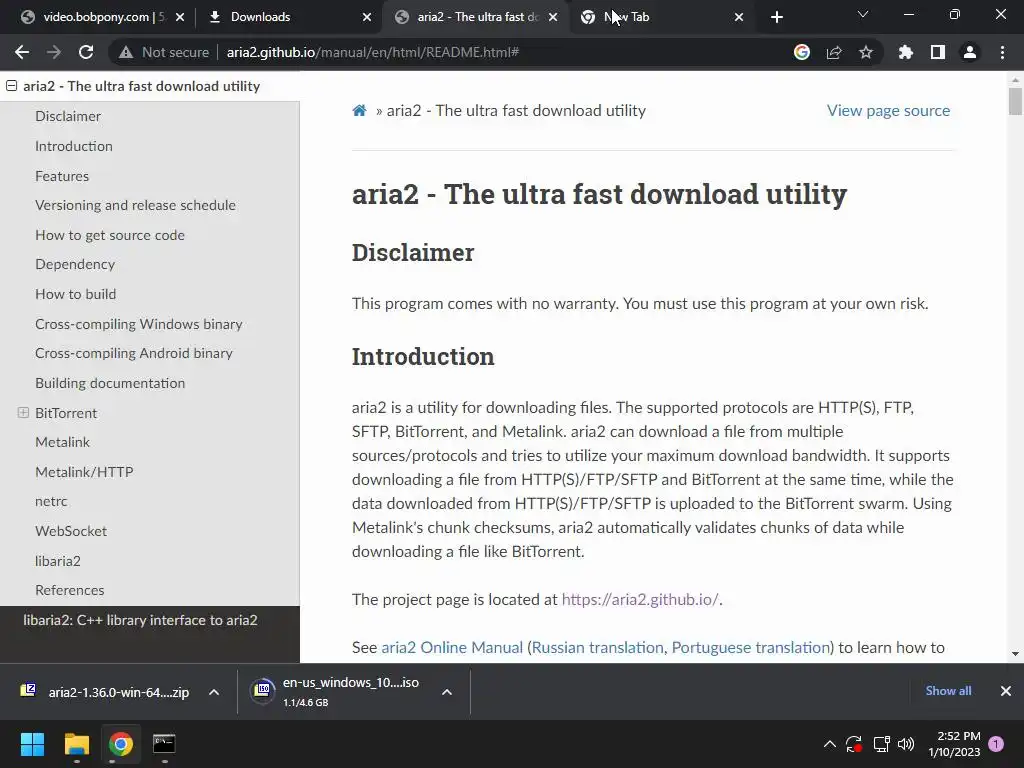Bookmark this page with the star
Viewport: 1024px width, 768px height.
point(866,52)
